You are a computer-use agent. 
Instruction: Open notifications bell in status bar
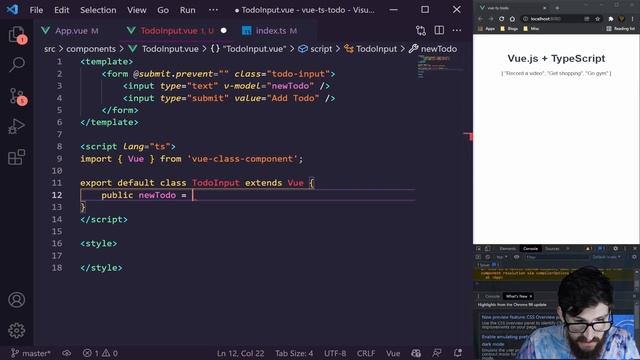(458, 353)
